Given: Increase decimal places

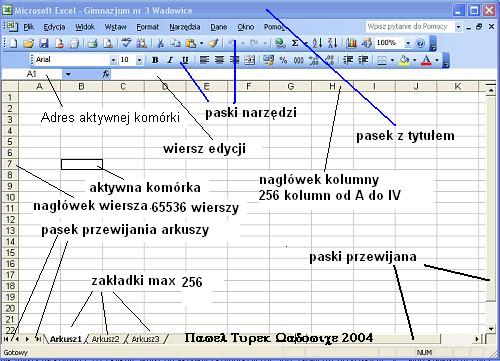Looking at the screenshot, I should pyautogui.click(x=314, y=60).
